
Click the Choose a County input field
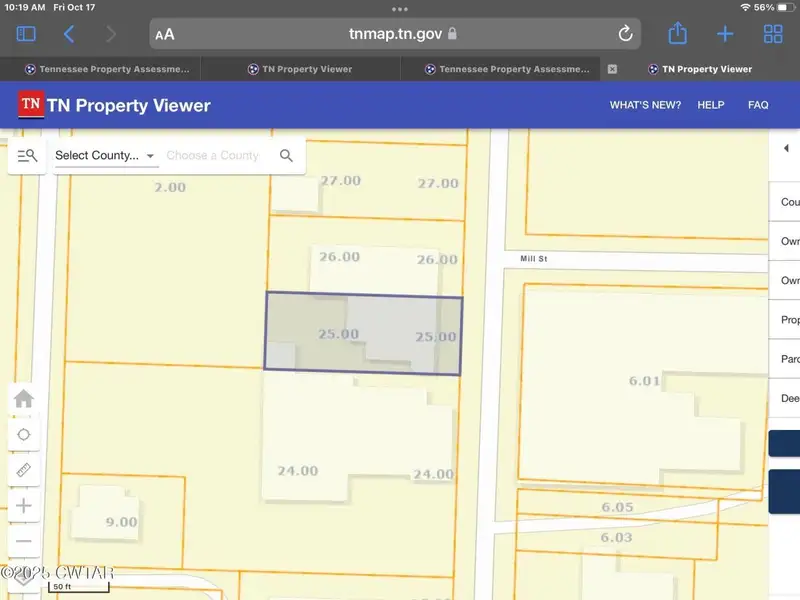click(215, 156)
